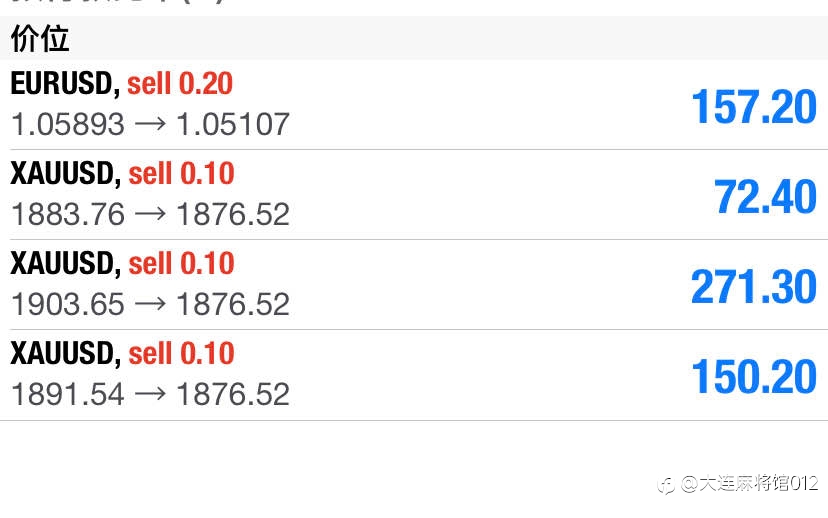The image size is (828, 518).
Task: Open the @大连麻将馆012 watermark handle
Action: click(x=750, y=483)
